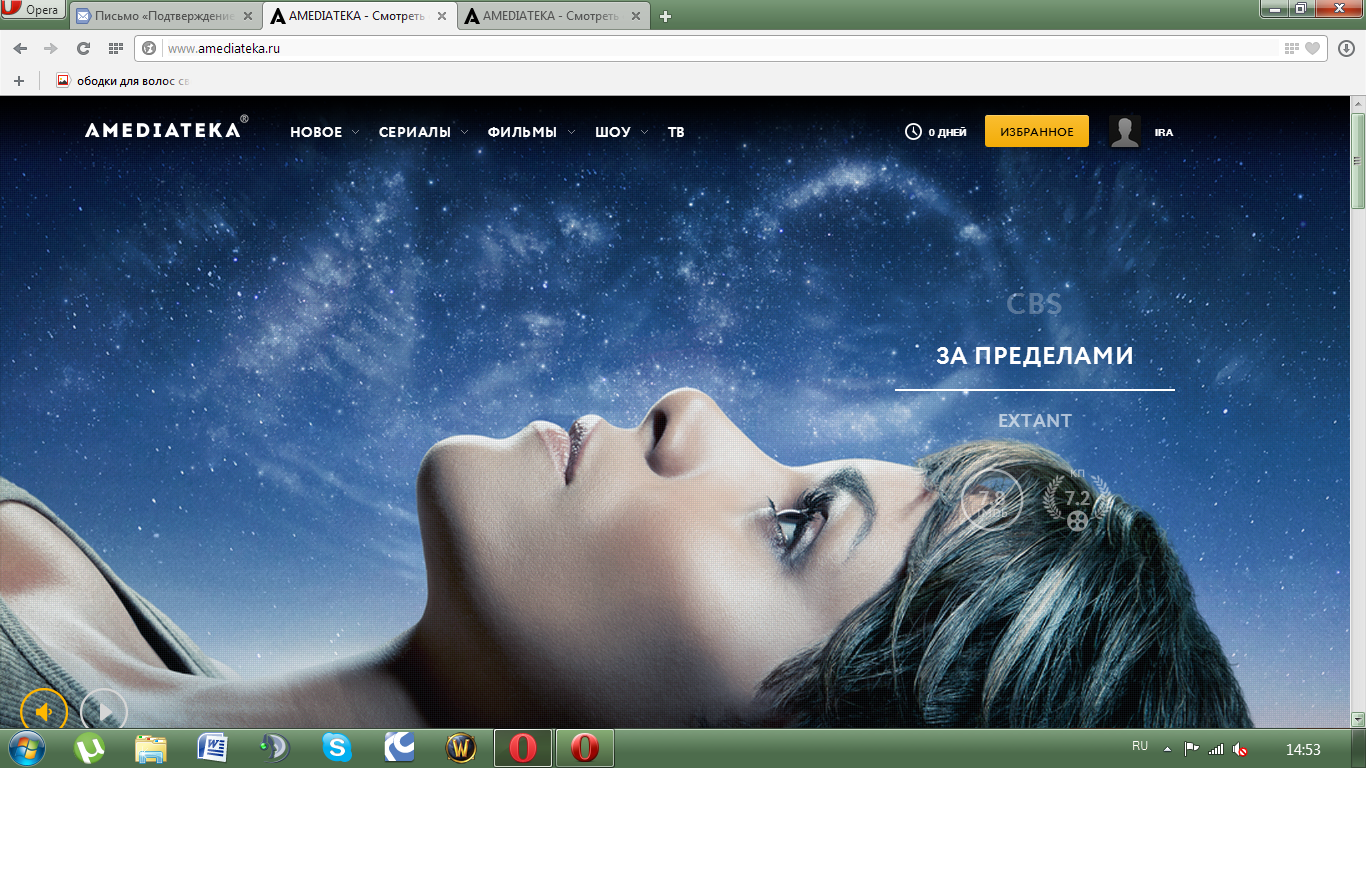Open ИЗБРАННОЕ favorites button
The width and height of the screenshot is (1366, 887).
[x=1037, y=131]
